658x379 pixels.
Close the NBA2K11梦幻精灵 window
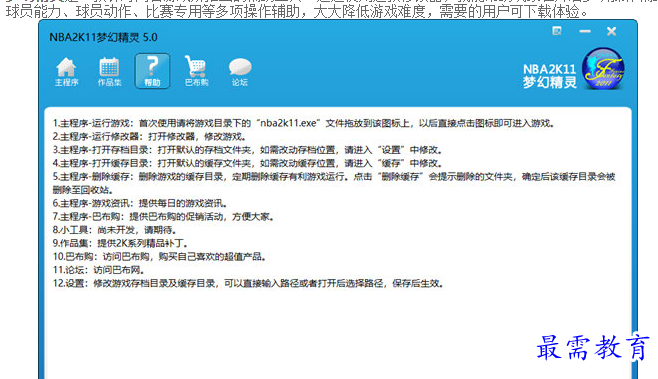tap(611, 31)
